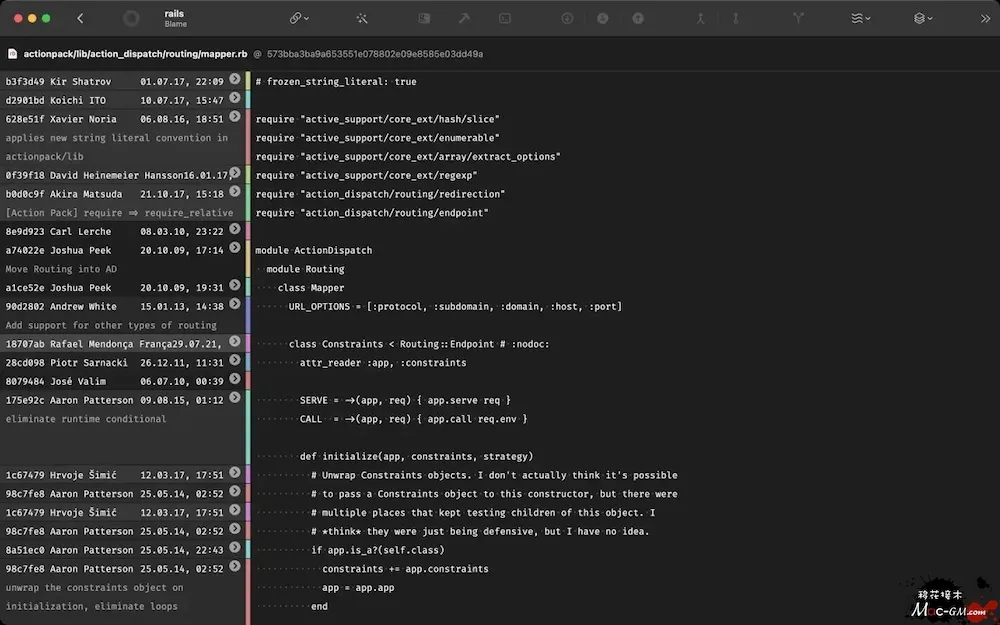Open terminal from the toolbar icon
The image size is (1000, 625).
(504, 18)
